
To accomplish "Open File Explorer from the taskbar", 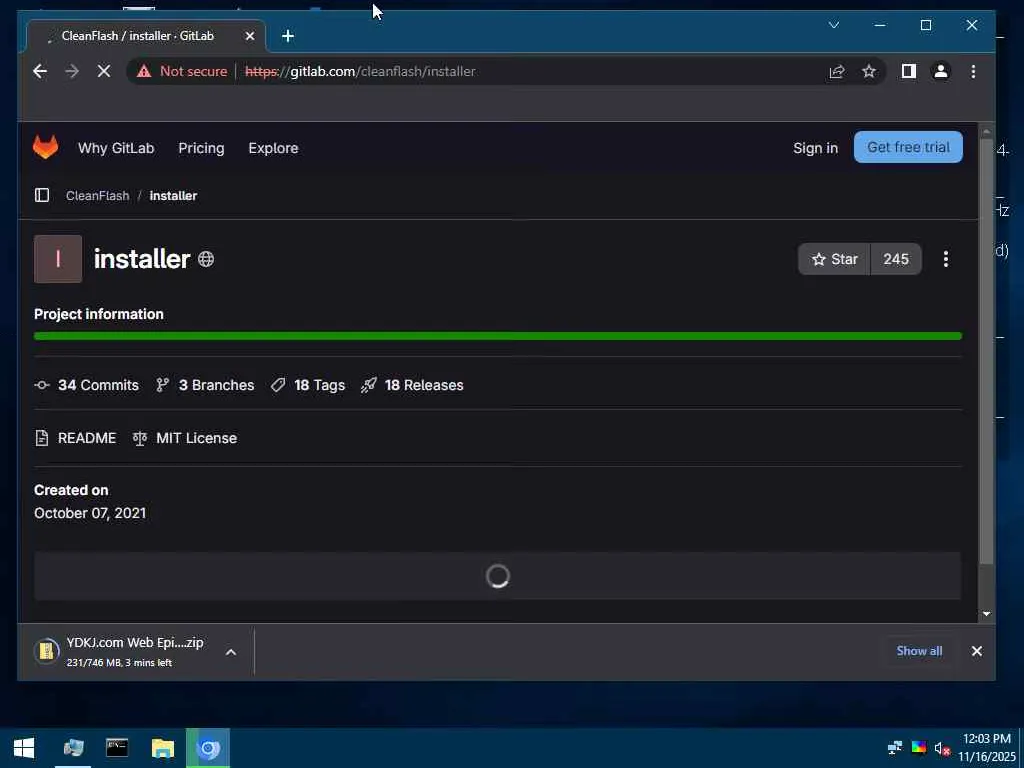I will coord(163,748).
